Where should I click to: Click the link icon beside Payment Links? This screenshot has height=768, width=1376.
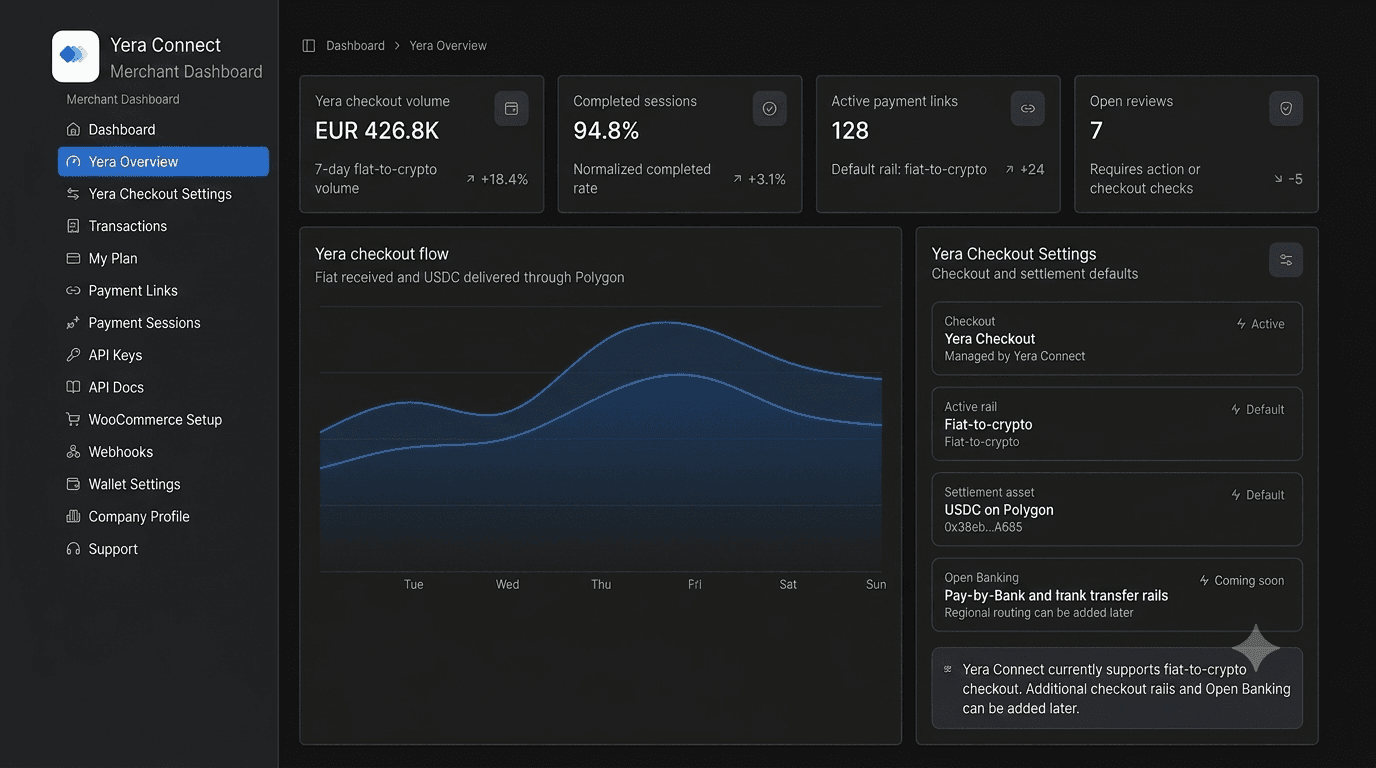[x=73, y=290]
